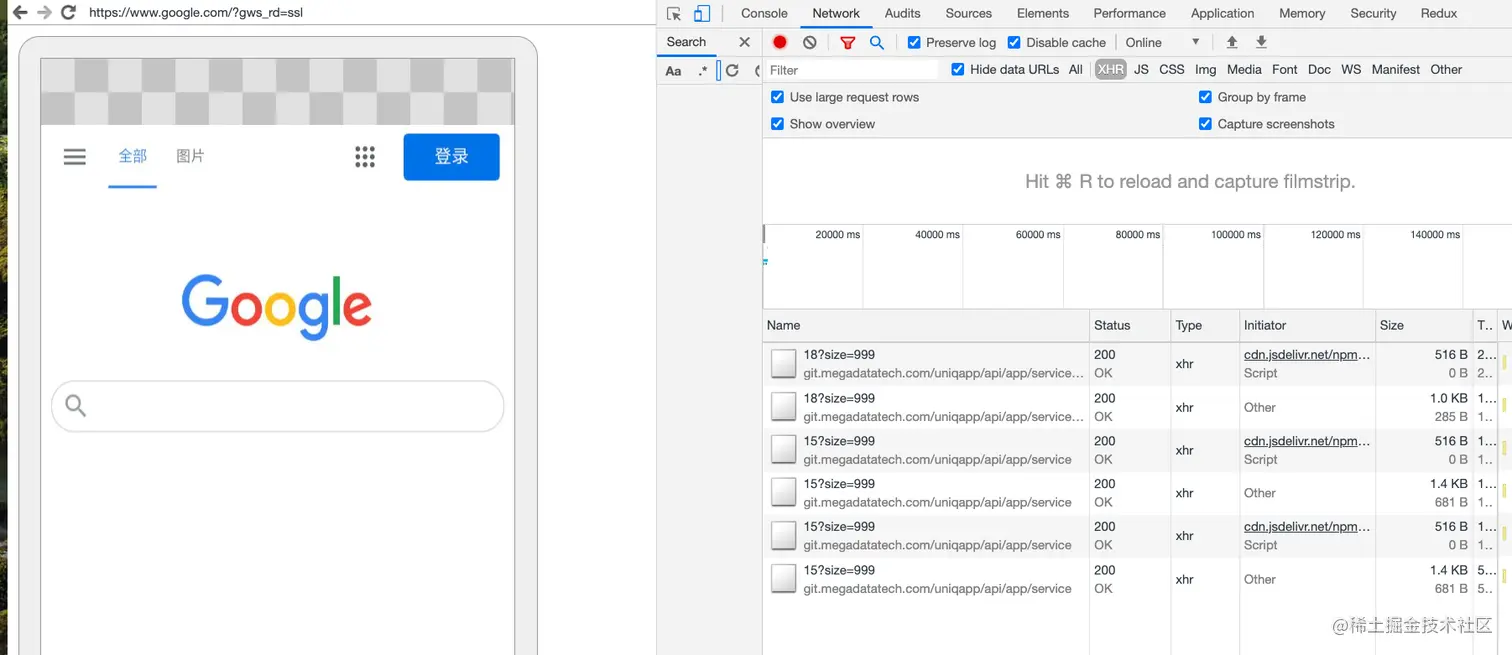
Task: Open the Online throttling dropdown
Action: (x=1162, y=42)
